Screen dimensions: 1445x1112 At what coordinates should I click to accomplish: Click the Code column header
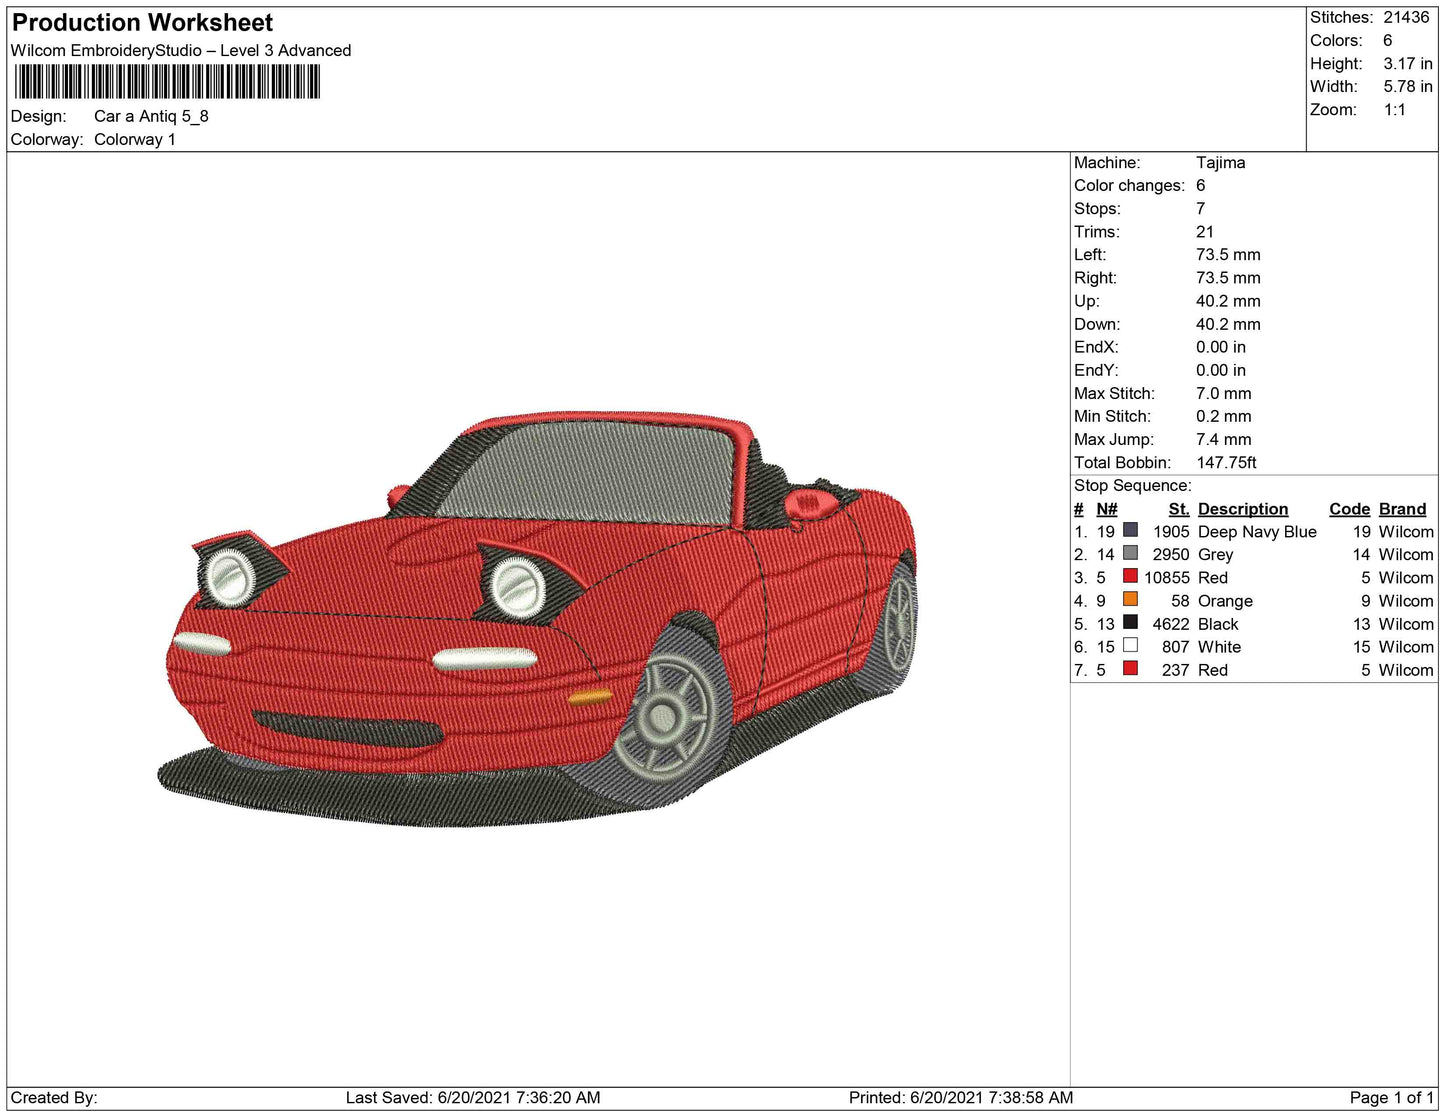[x=1349, y=509]
